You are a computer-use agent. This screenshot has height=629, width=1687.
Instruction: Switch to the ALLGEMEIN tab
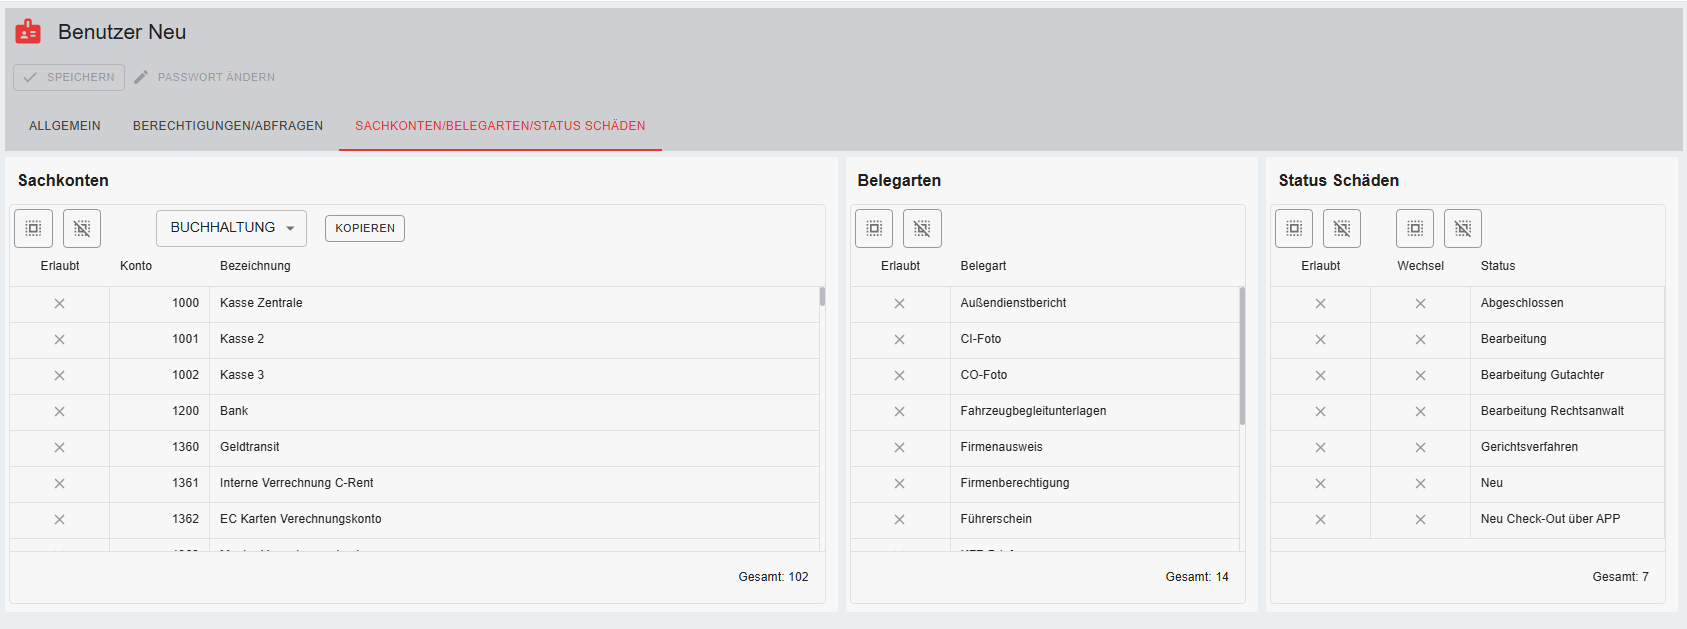tap(65, 126)
